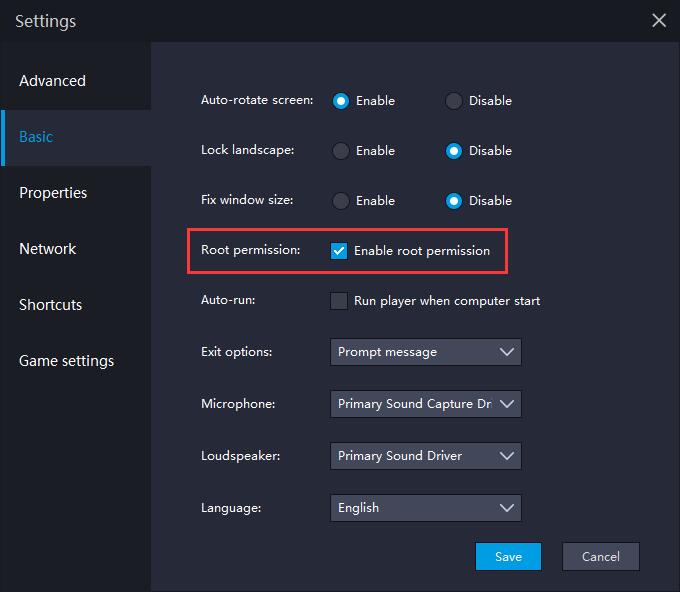Open the Microphone device dropdown

click(x=425, y=404)
